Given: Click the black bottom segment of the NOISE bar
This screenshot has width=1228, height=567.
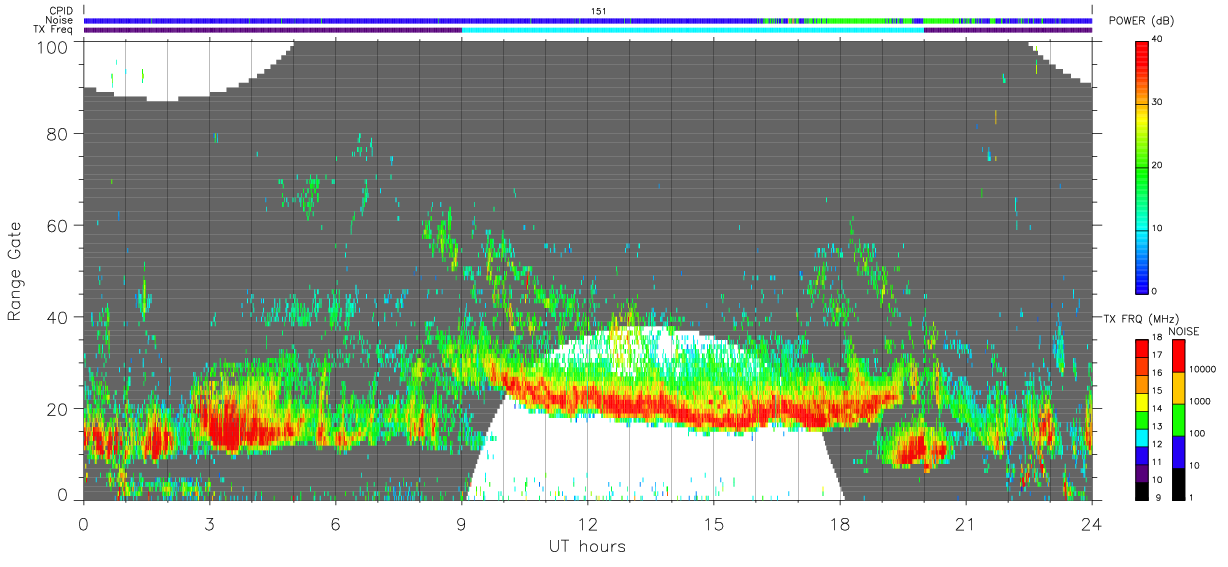Looking at the screenshot, I should (x=1177, y=484).
